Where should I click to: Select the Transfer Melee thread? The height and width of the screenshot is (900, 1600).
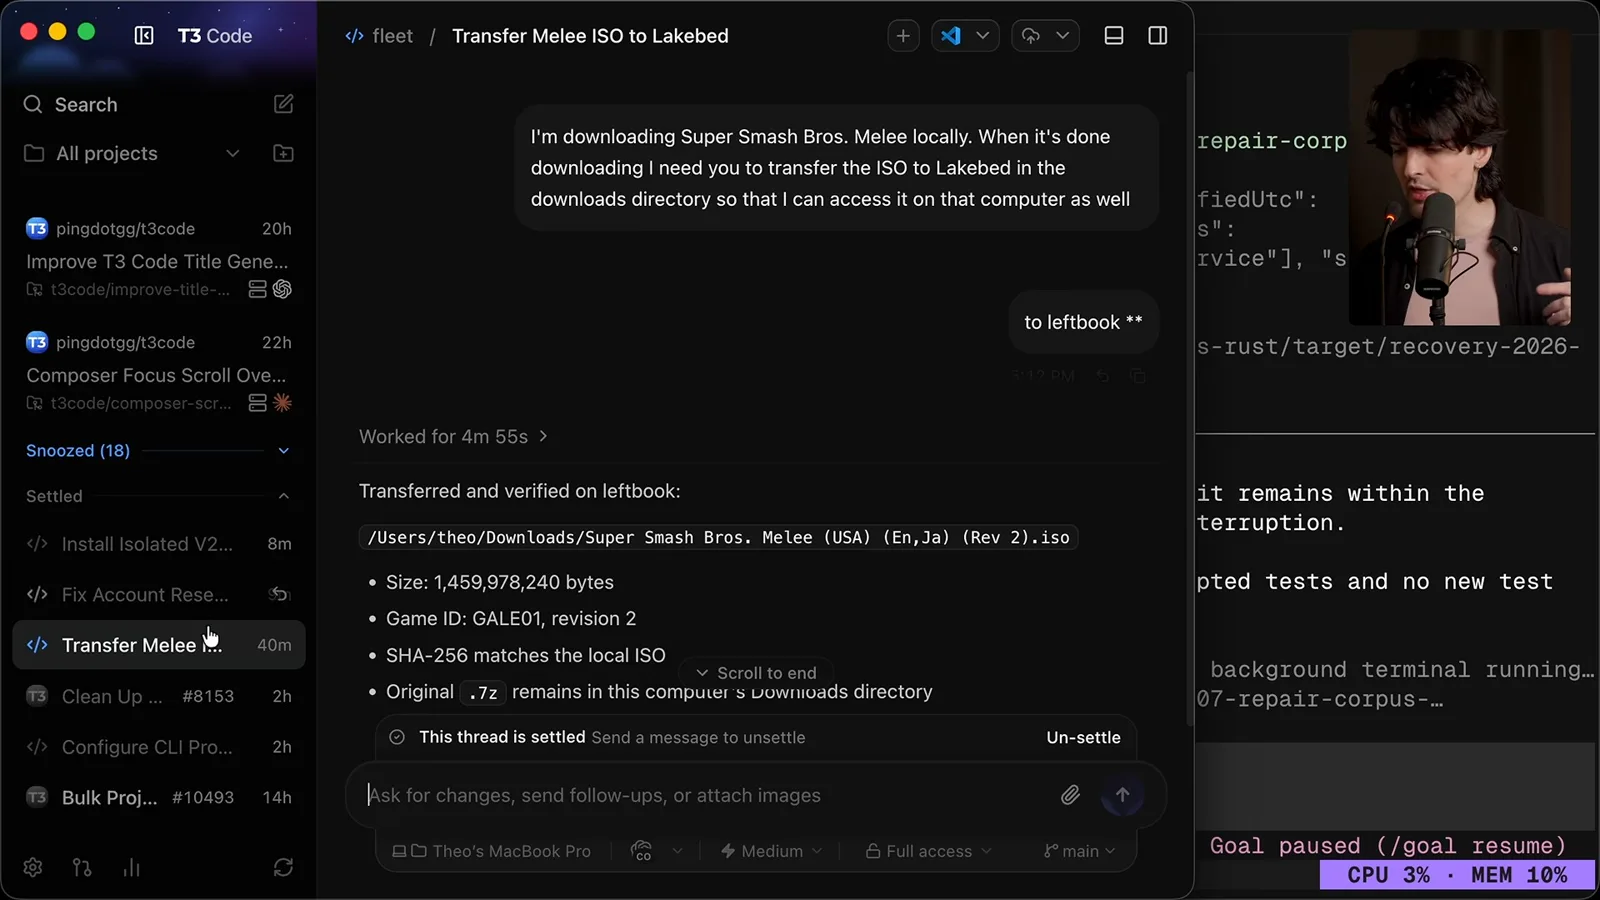point(159,645)
